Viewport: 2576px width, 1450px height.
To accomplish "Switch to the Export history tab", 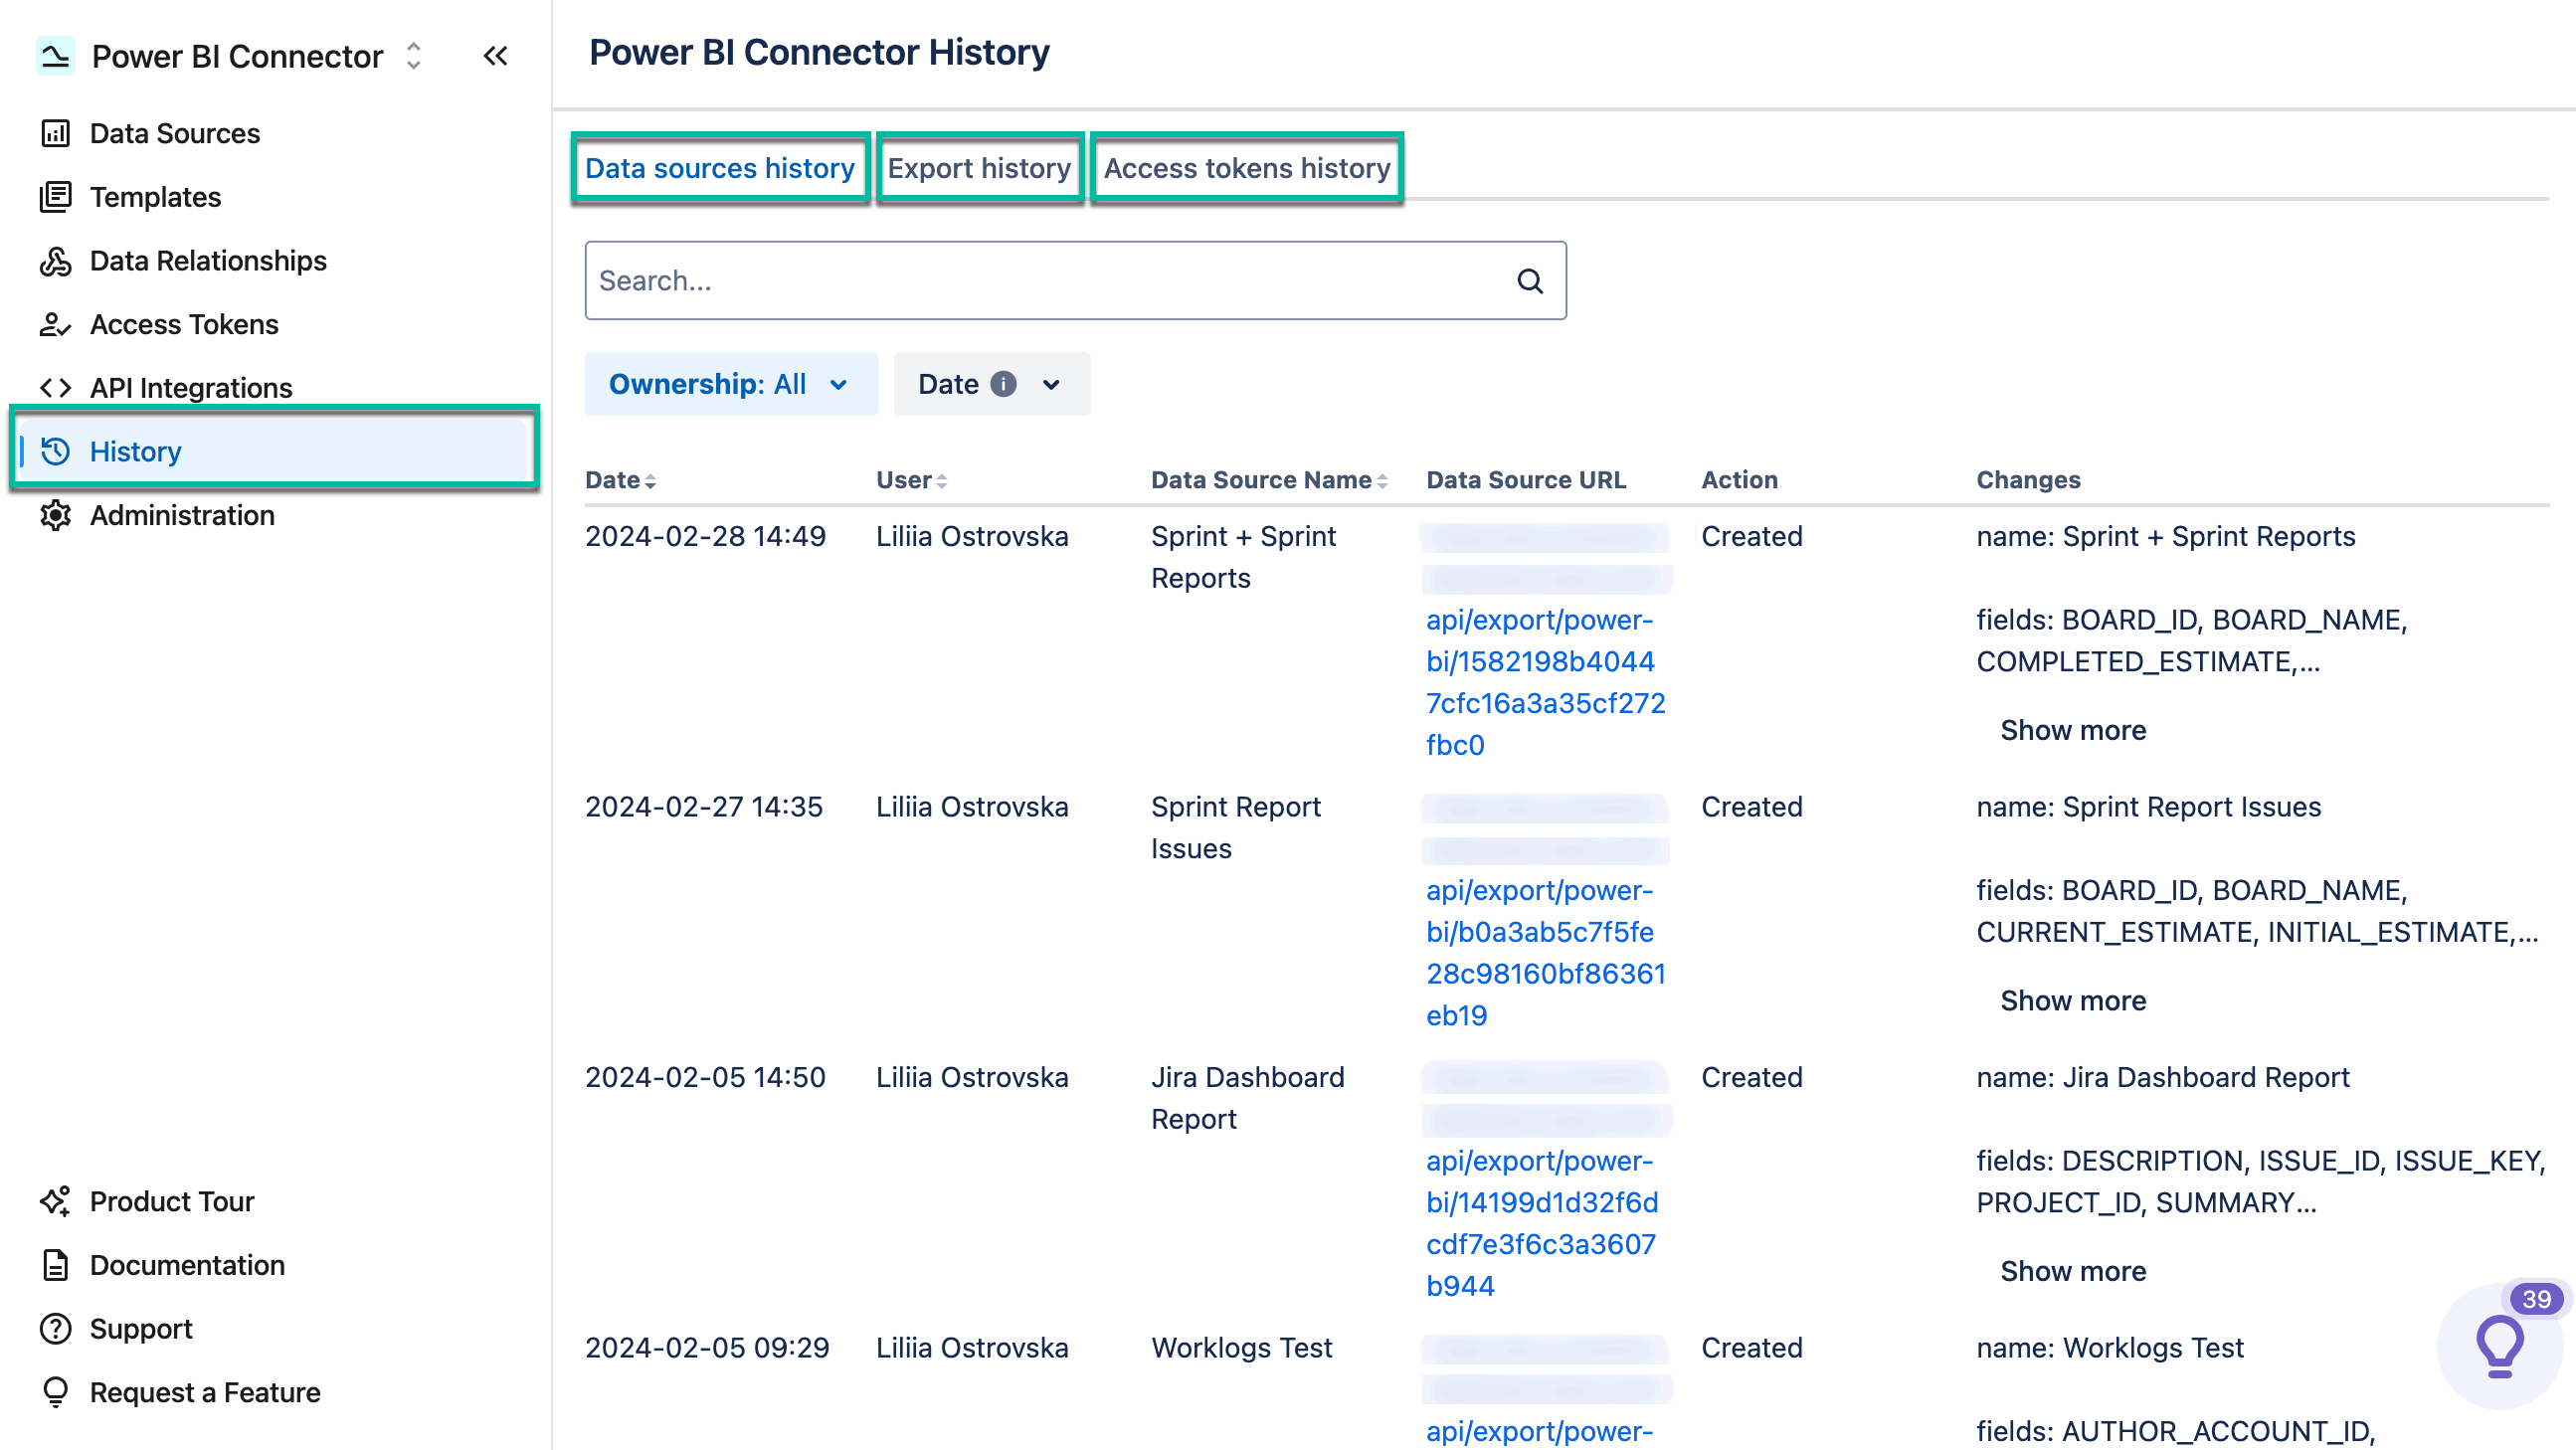I will pyautogui.click(x=979, y=168).
